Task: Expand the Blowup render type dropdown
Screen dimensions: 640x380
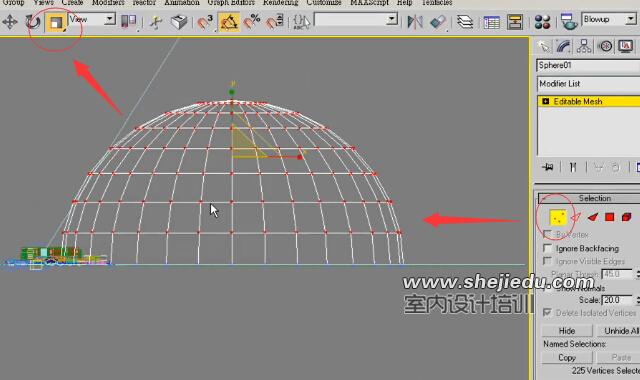Action: click(x=609, y=19)
